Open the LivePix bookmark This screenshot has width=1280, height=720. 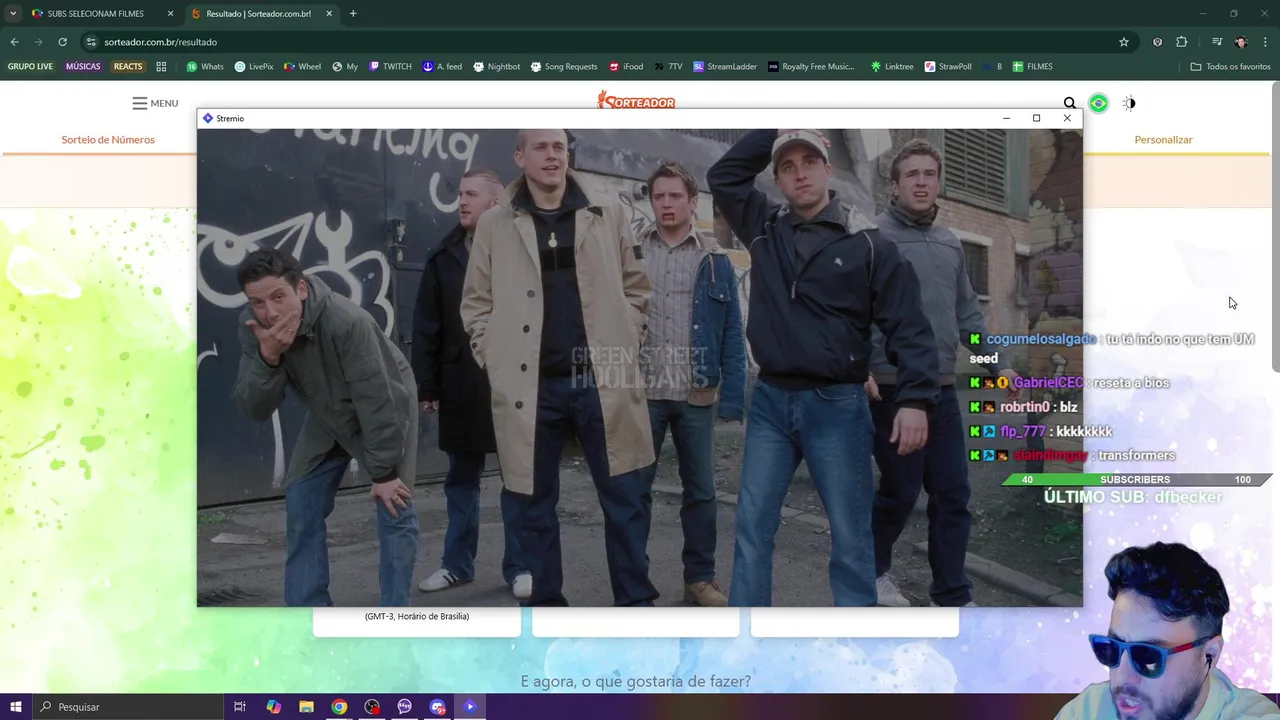pyautogui.click(x=254, y=67)
